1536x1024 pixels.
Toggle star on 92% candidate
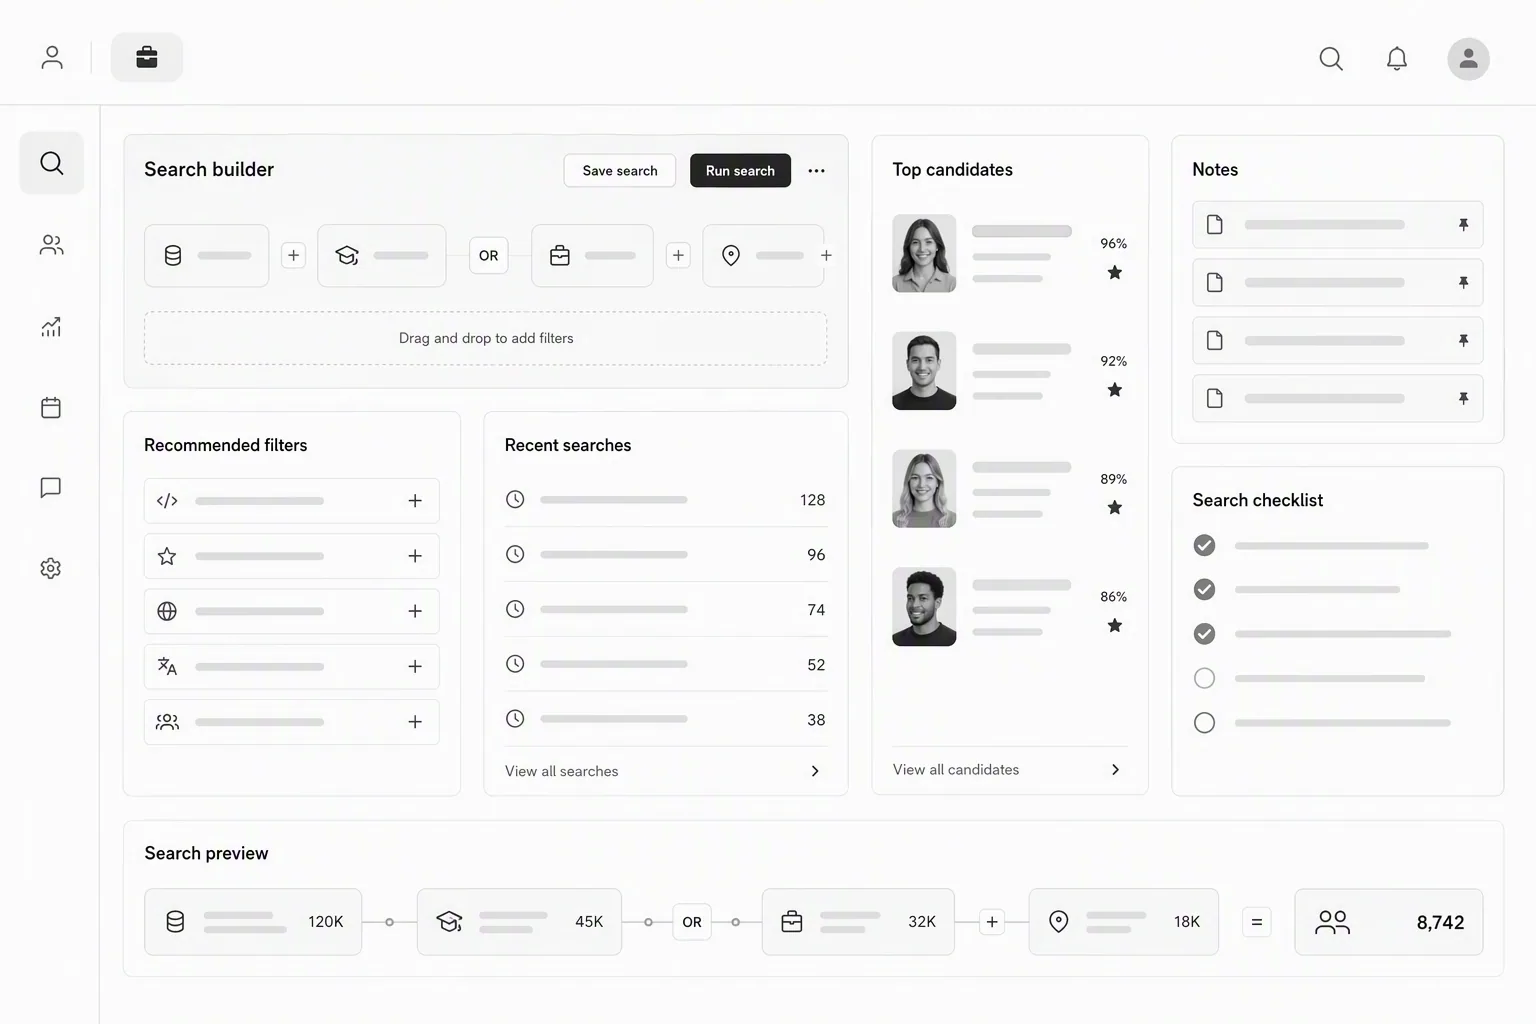click(x=1114, y=390)
